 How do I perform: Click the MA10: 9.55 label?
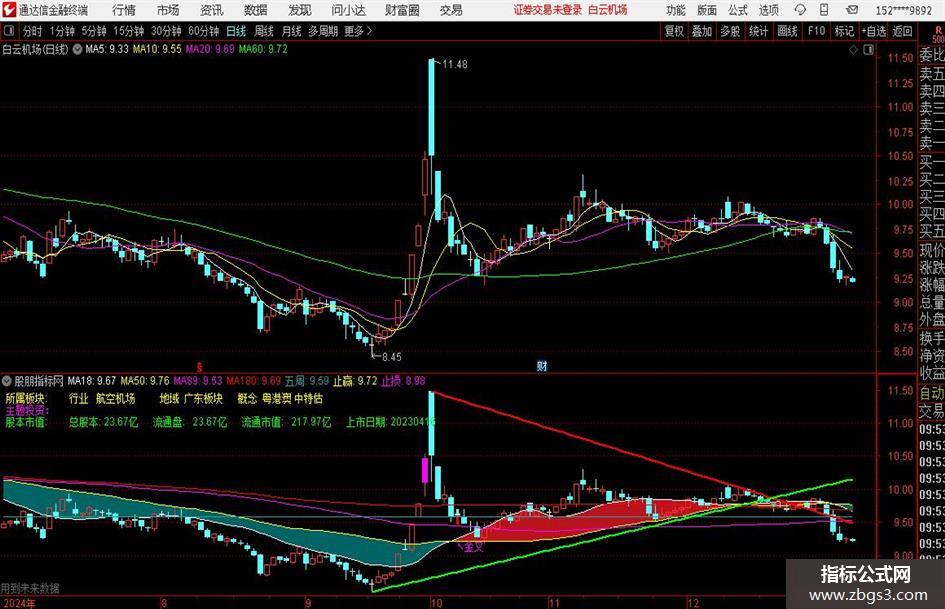(157, 49)
